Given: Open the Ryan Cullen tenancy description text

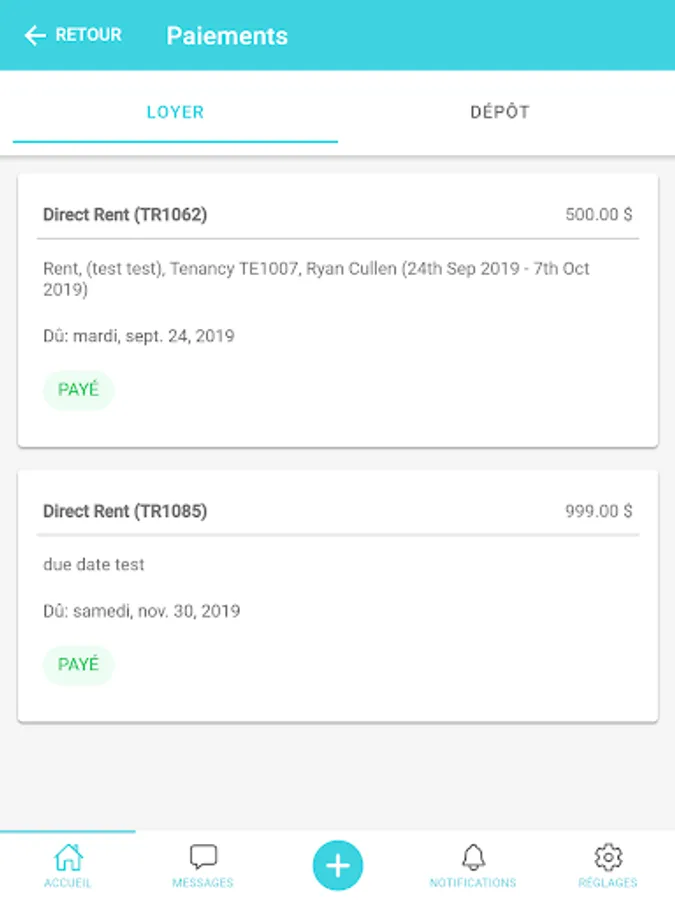Looking at the screenshot, I should tap(316, 279).
